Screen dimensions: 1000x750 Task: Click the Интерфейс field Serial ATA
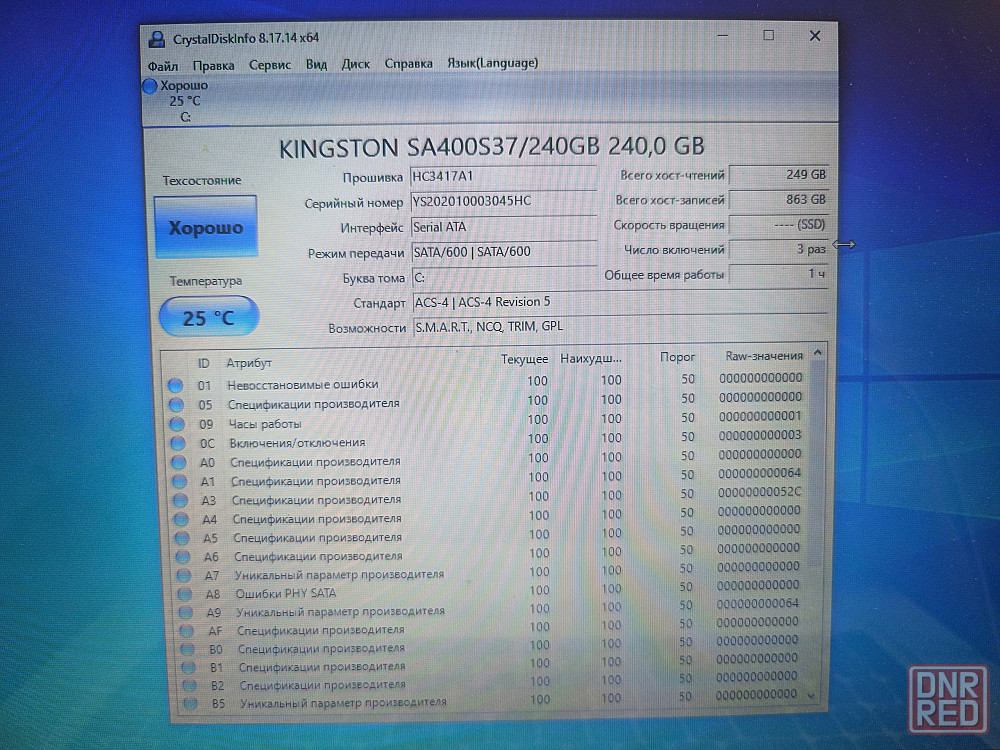coord(503,227)
